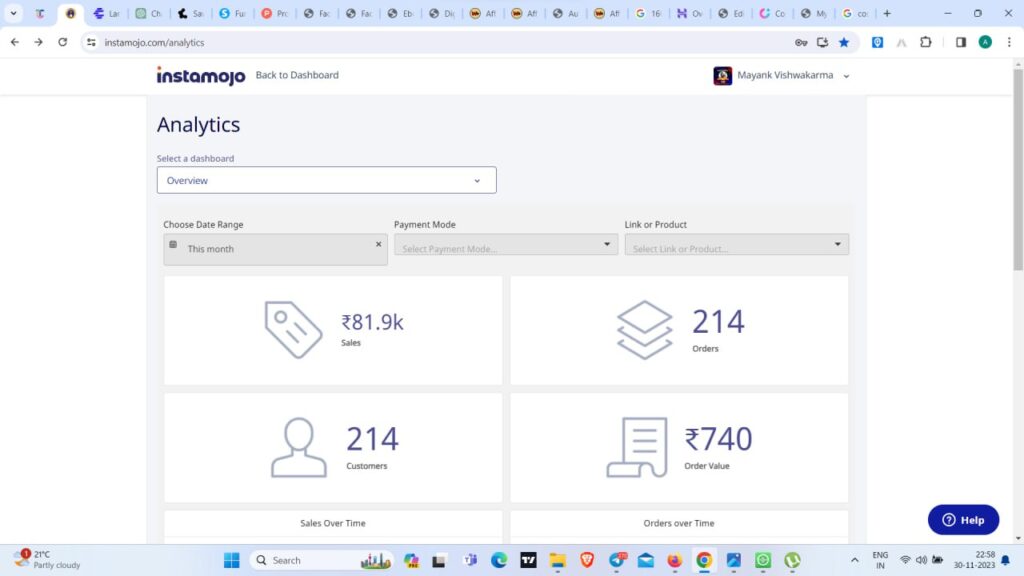Click the stacked layers Orders icon
This screenshot has width=1024, height=576.
644,329
